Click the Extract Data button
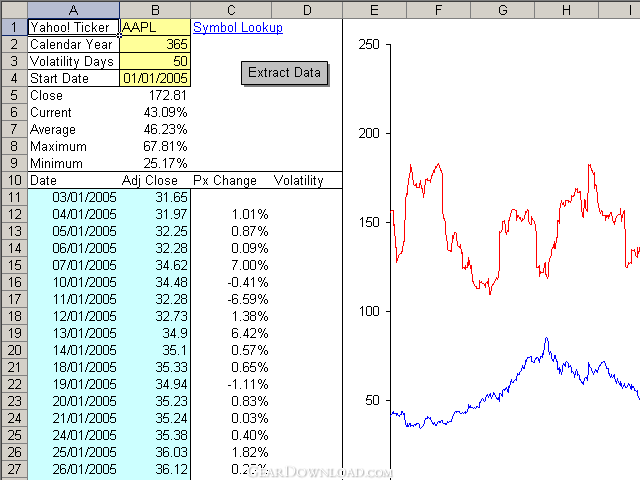The height and width of the screenshot is (480, 640). tap(285, 73)
